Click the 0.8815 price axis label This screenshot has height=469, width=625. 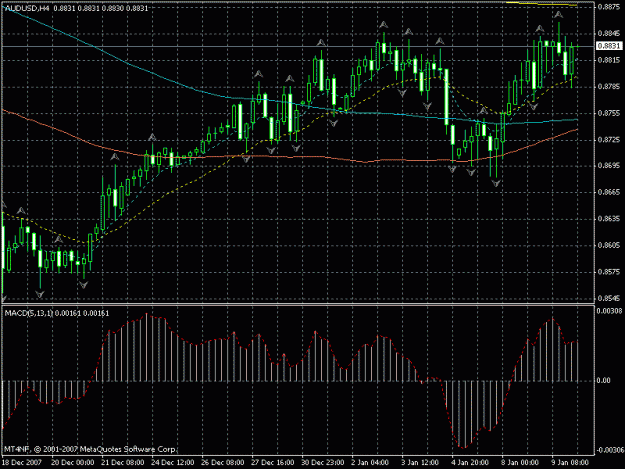point(609,60)
